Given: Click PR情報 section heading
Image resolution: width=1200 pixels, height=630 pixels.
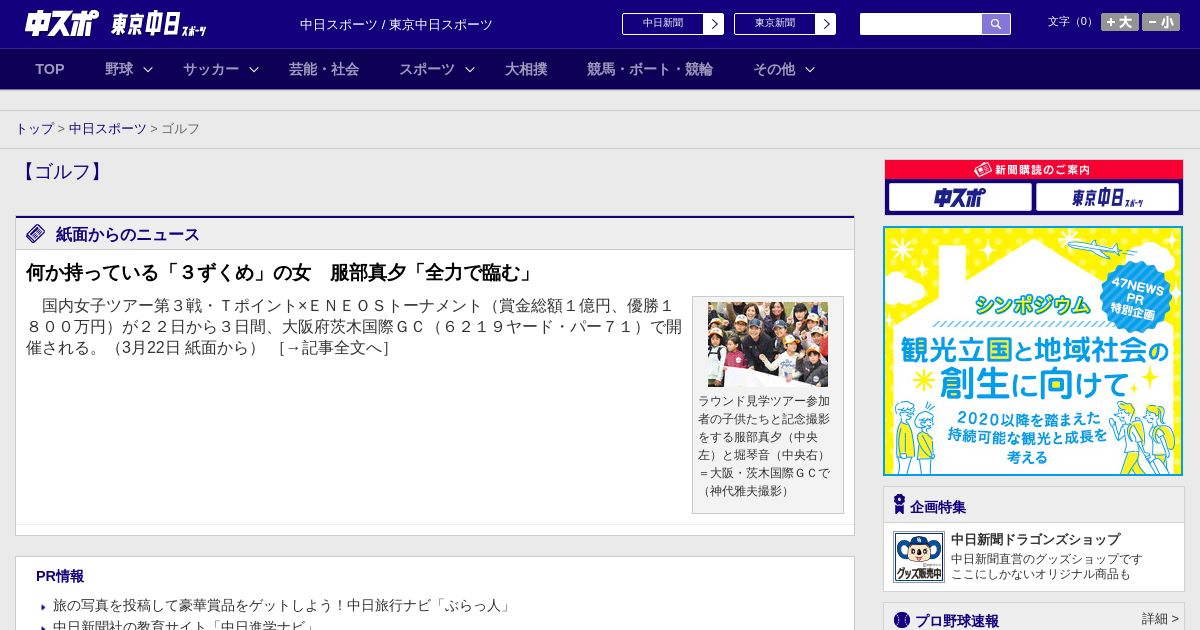Looking at the screenshot, I should [x=60, y=576].
